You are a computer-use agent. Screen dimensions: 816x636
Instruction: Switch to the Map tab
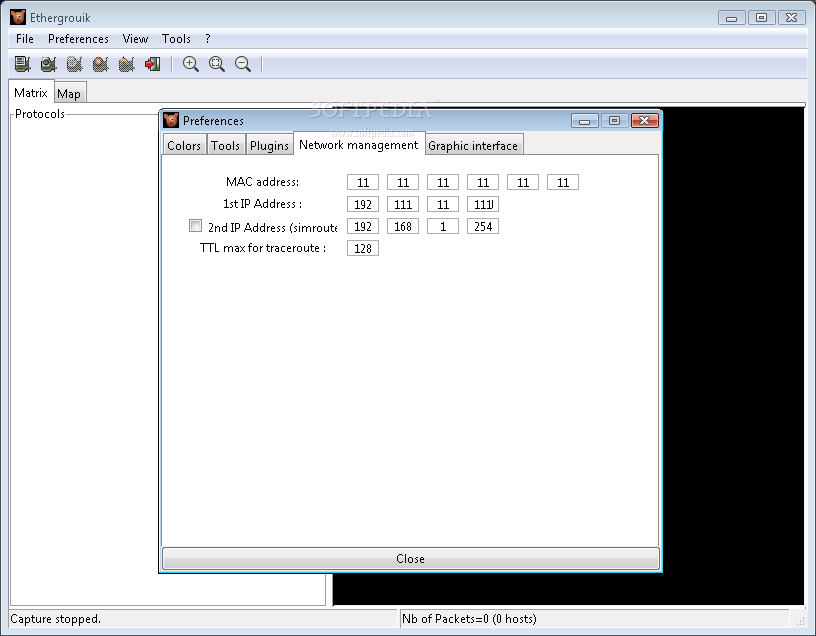pyautogui.click(x=69, y=94)
